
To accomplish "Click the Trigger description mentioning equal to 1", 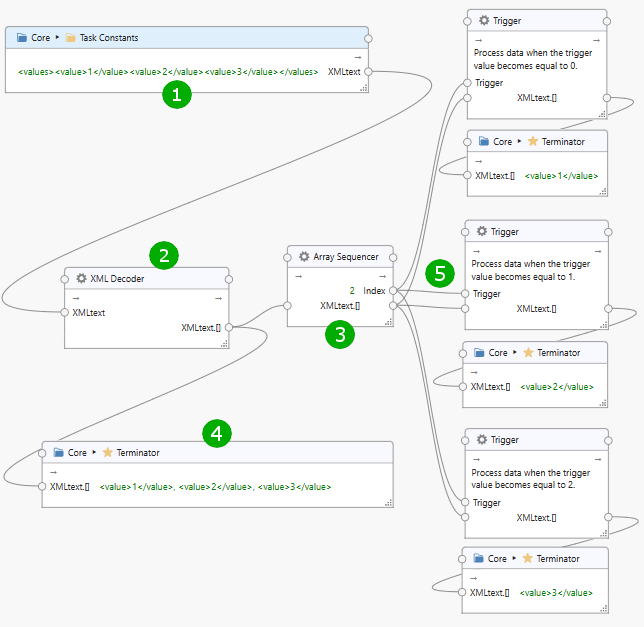I will click(530, 272).
